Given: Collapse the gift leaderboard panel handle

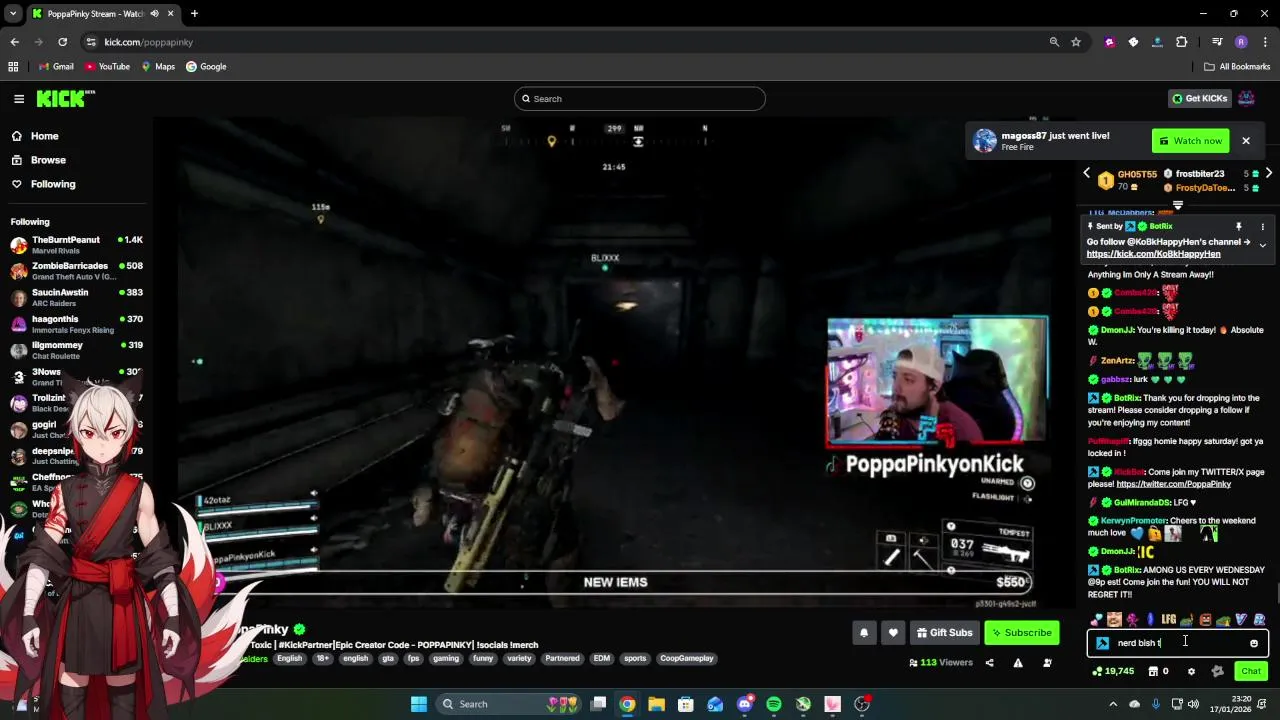Looking at the screenshot, I should click(x=1177, y=205).
